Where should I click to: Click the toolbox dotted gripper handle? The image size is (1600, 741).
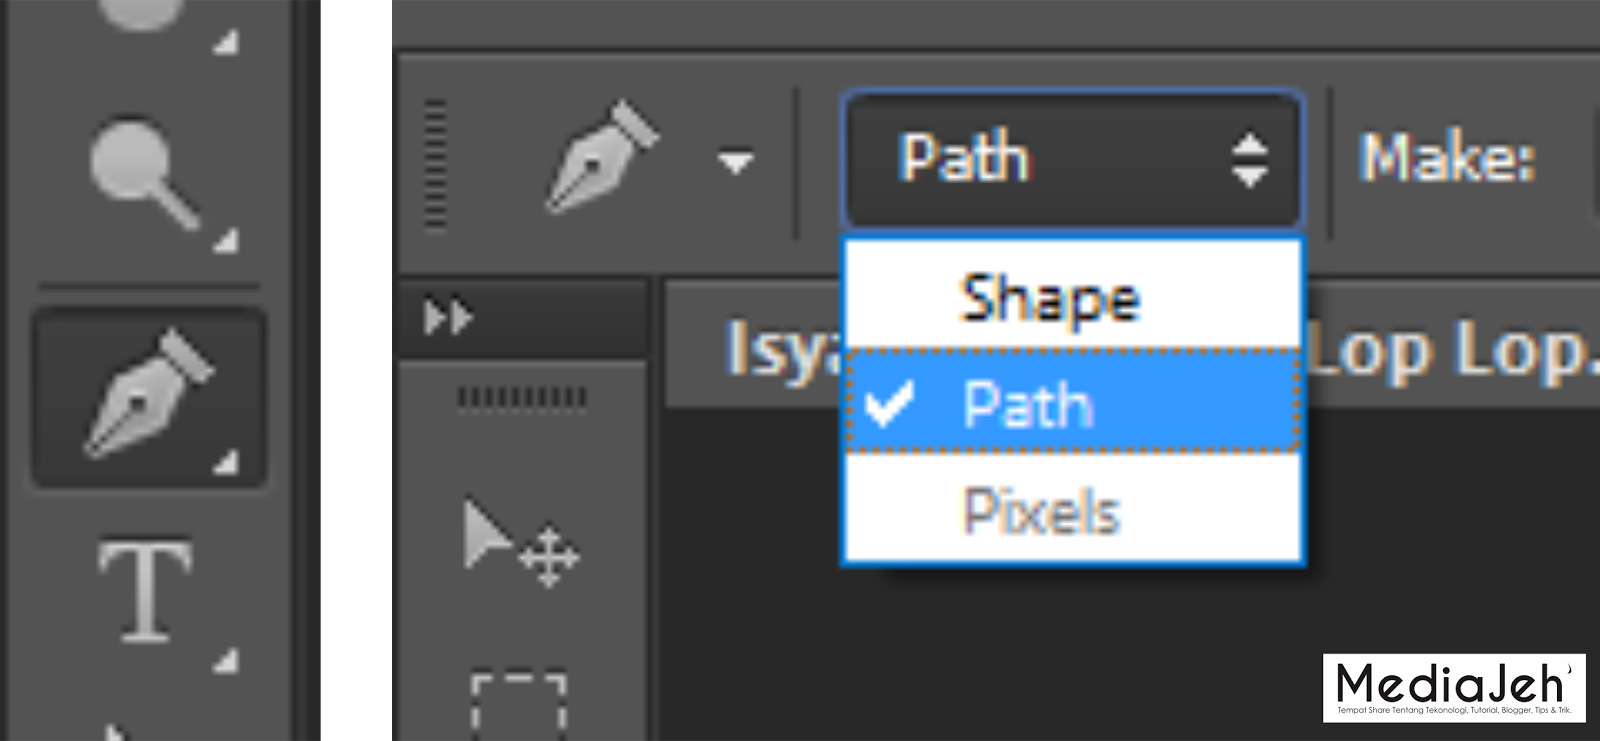(x=521, y=399)
